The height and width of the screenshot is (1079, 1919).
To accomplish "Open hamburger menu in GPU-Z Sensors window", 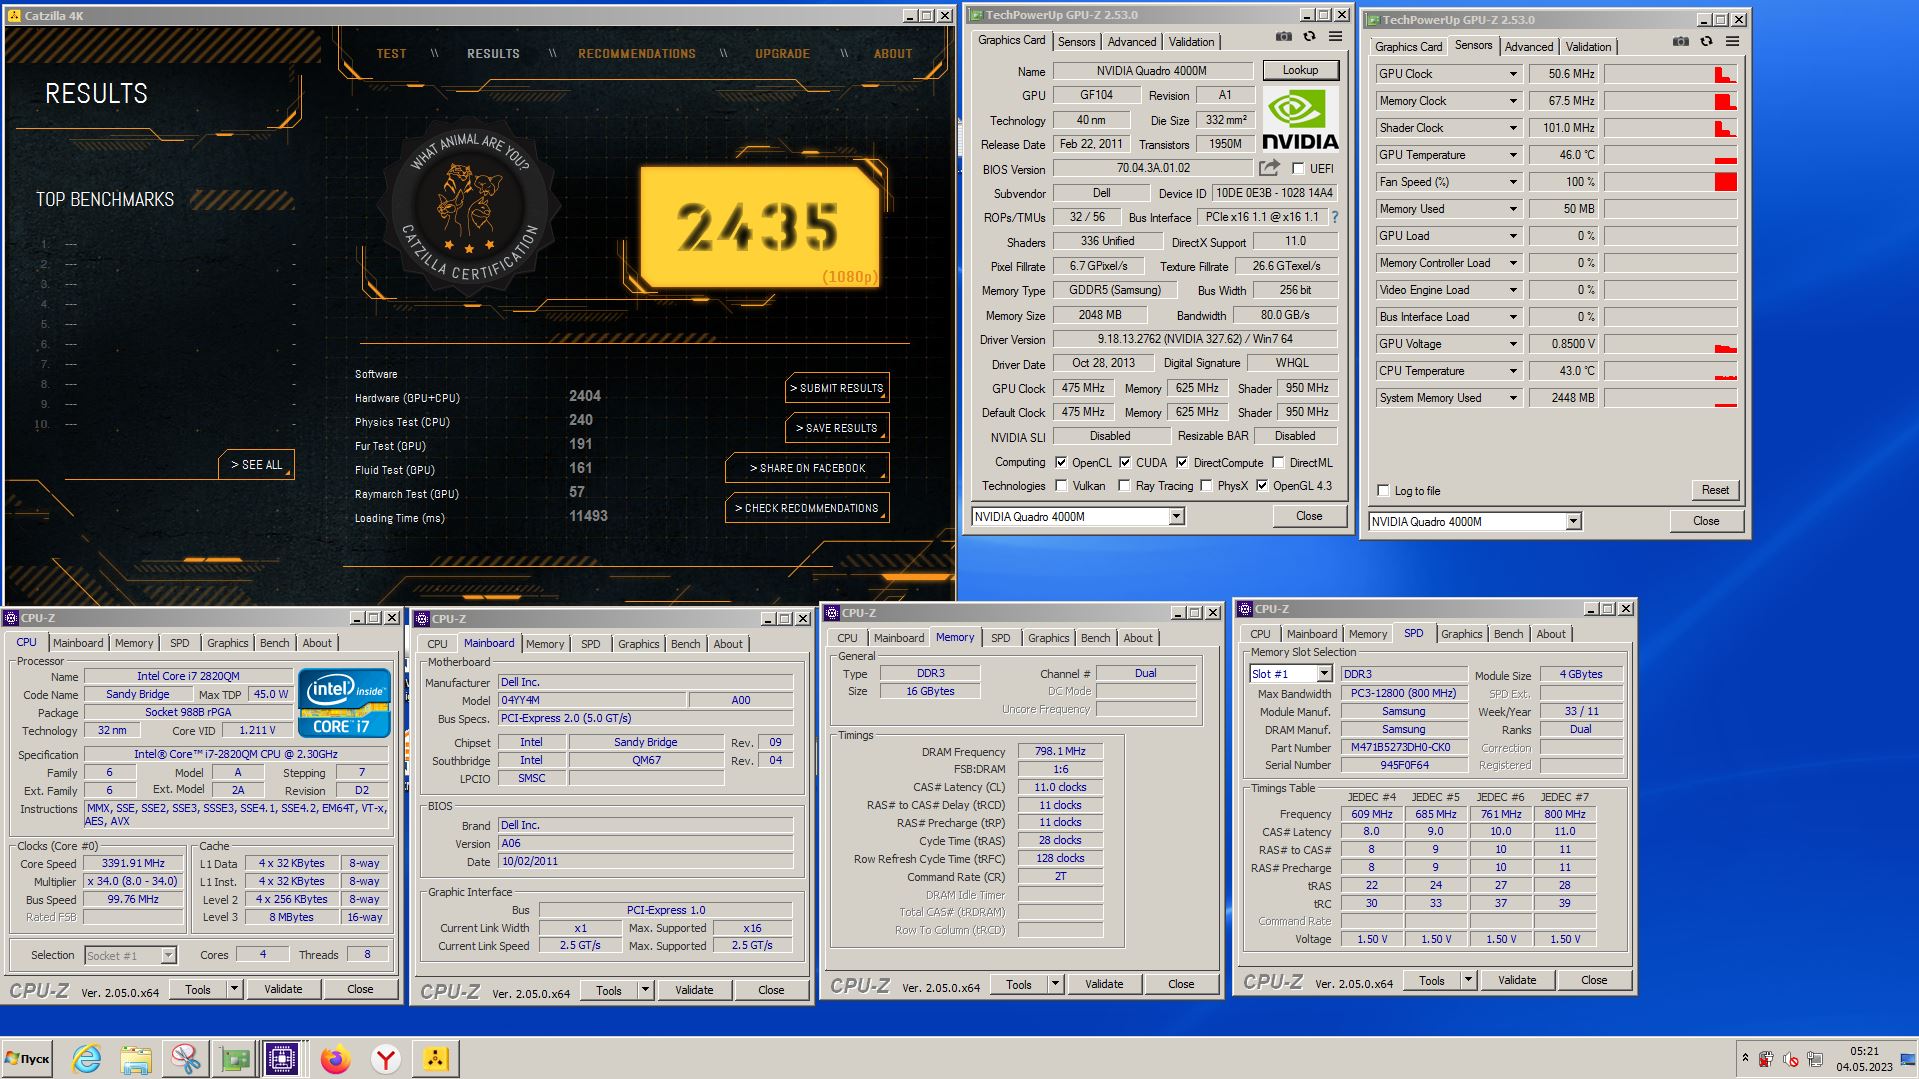I will [x=1732, y=42].
